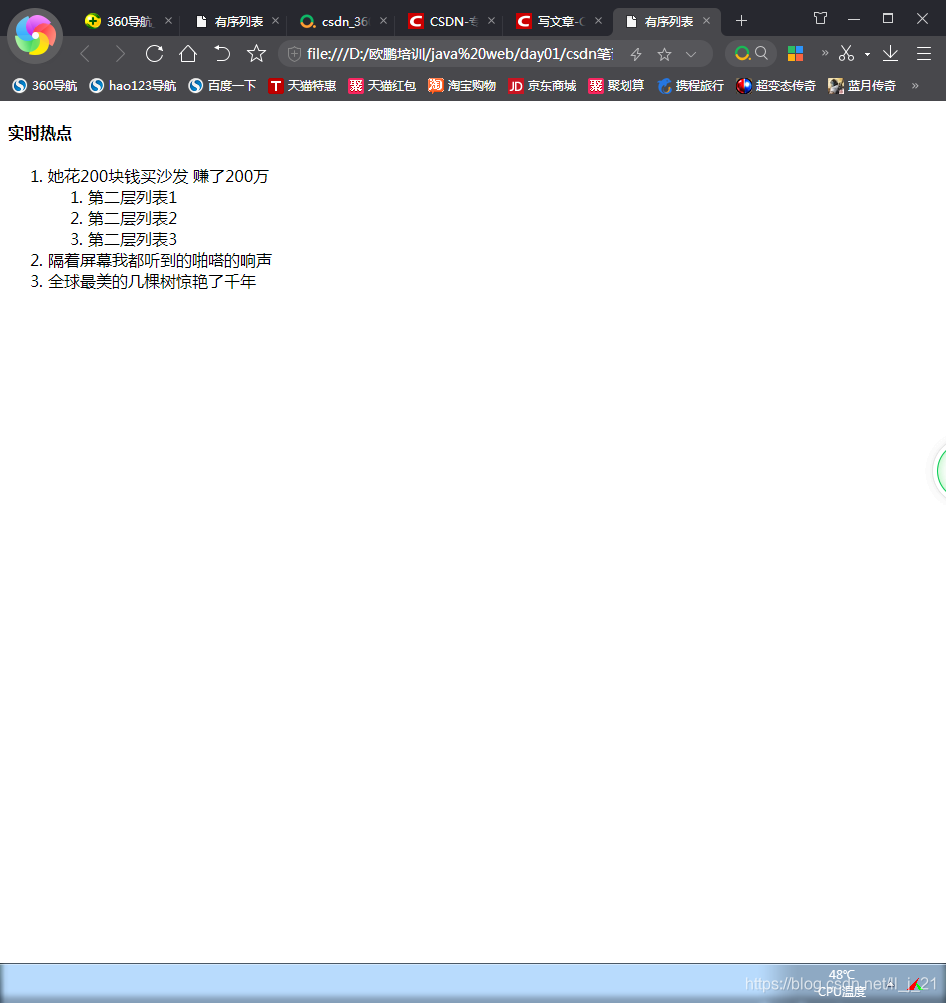
Task: Close the CSDN-专 tab
Action: (491, 21)
